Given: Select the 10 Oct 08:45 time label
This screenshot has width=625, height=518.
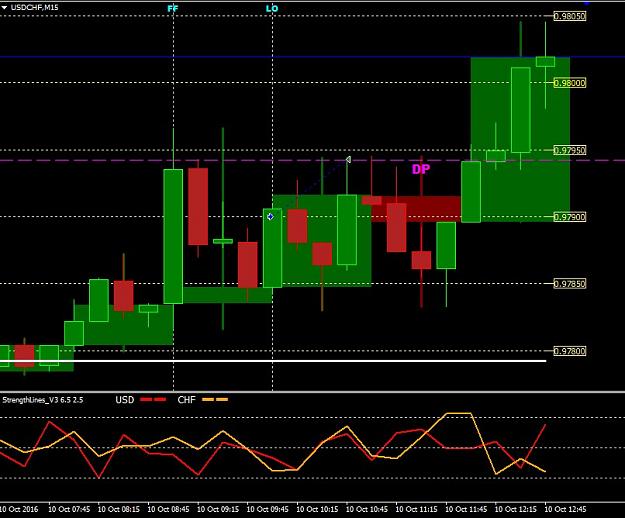Looking at the screenshot, I should (168, 509).
